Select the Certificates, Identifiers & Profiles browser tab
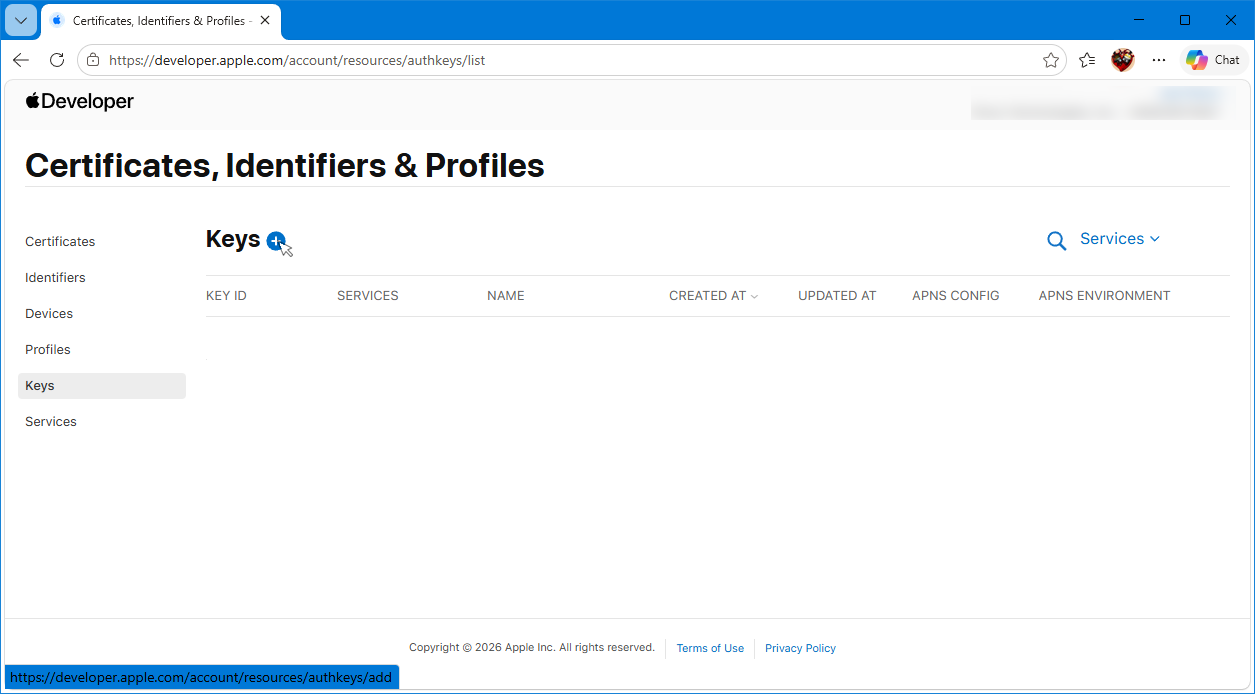The height and width of the screenshot is (694, 1255). 161,20
